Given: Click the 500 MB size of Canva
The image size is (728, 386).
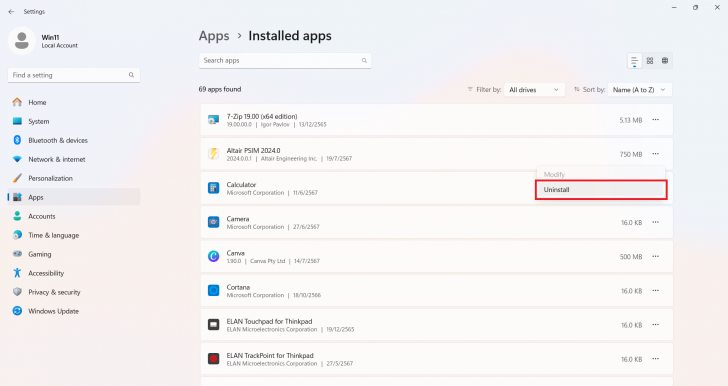Looking at the screenshot, I should coord(631,257).
